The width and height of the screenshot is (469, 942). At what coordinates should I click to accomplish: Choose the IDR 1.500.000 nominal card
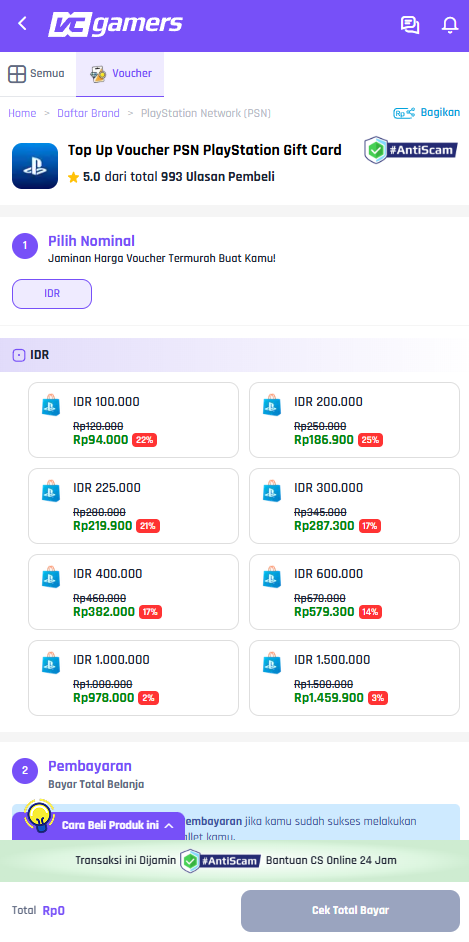[354, 678]
